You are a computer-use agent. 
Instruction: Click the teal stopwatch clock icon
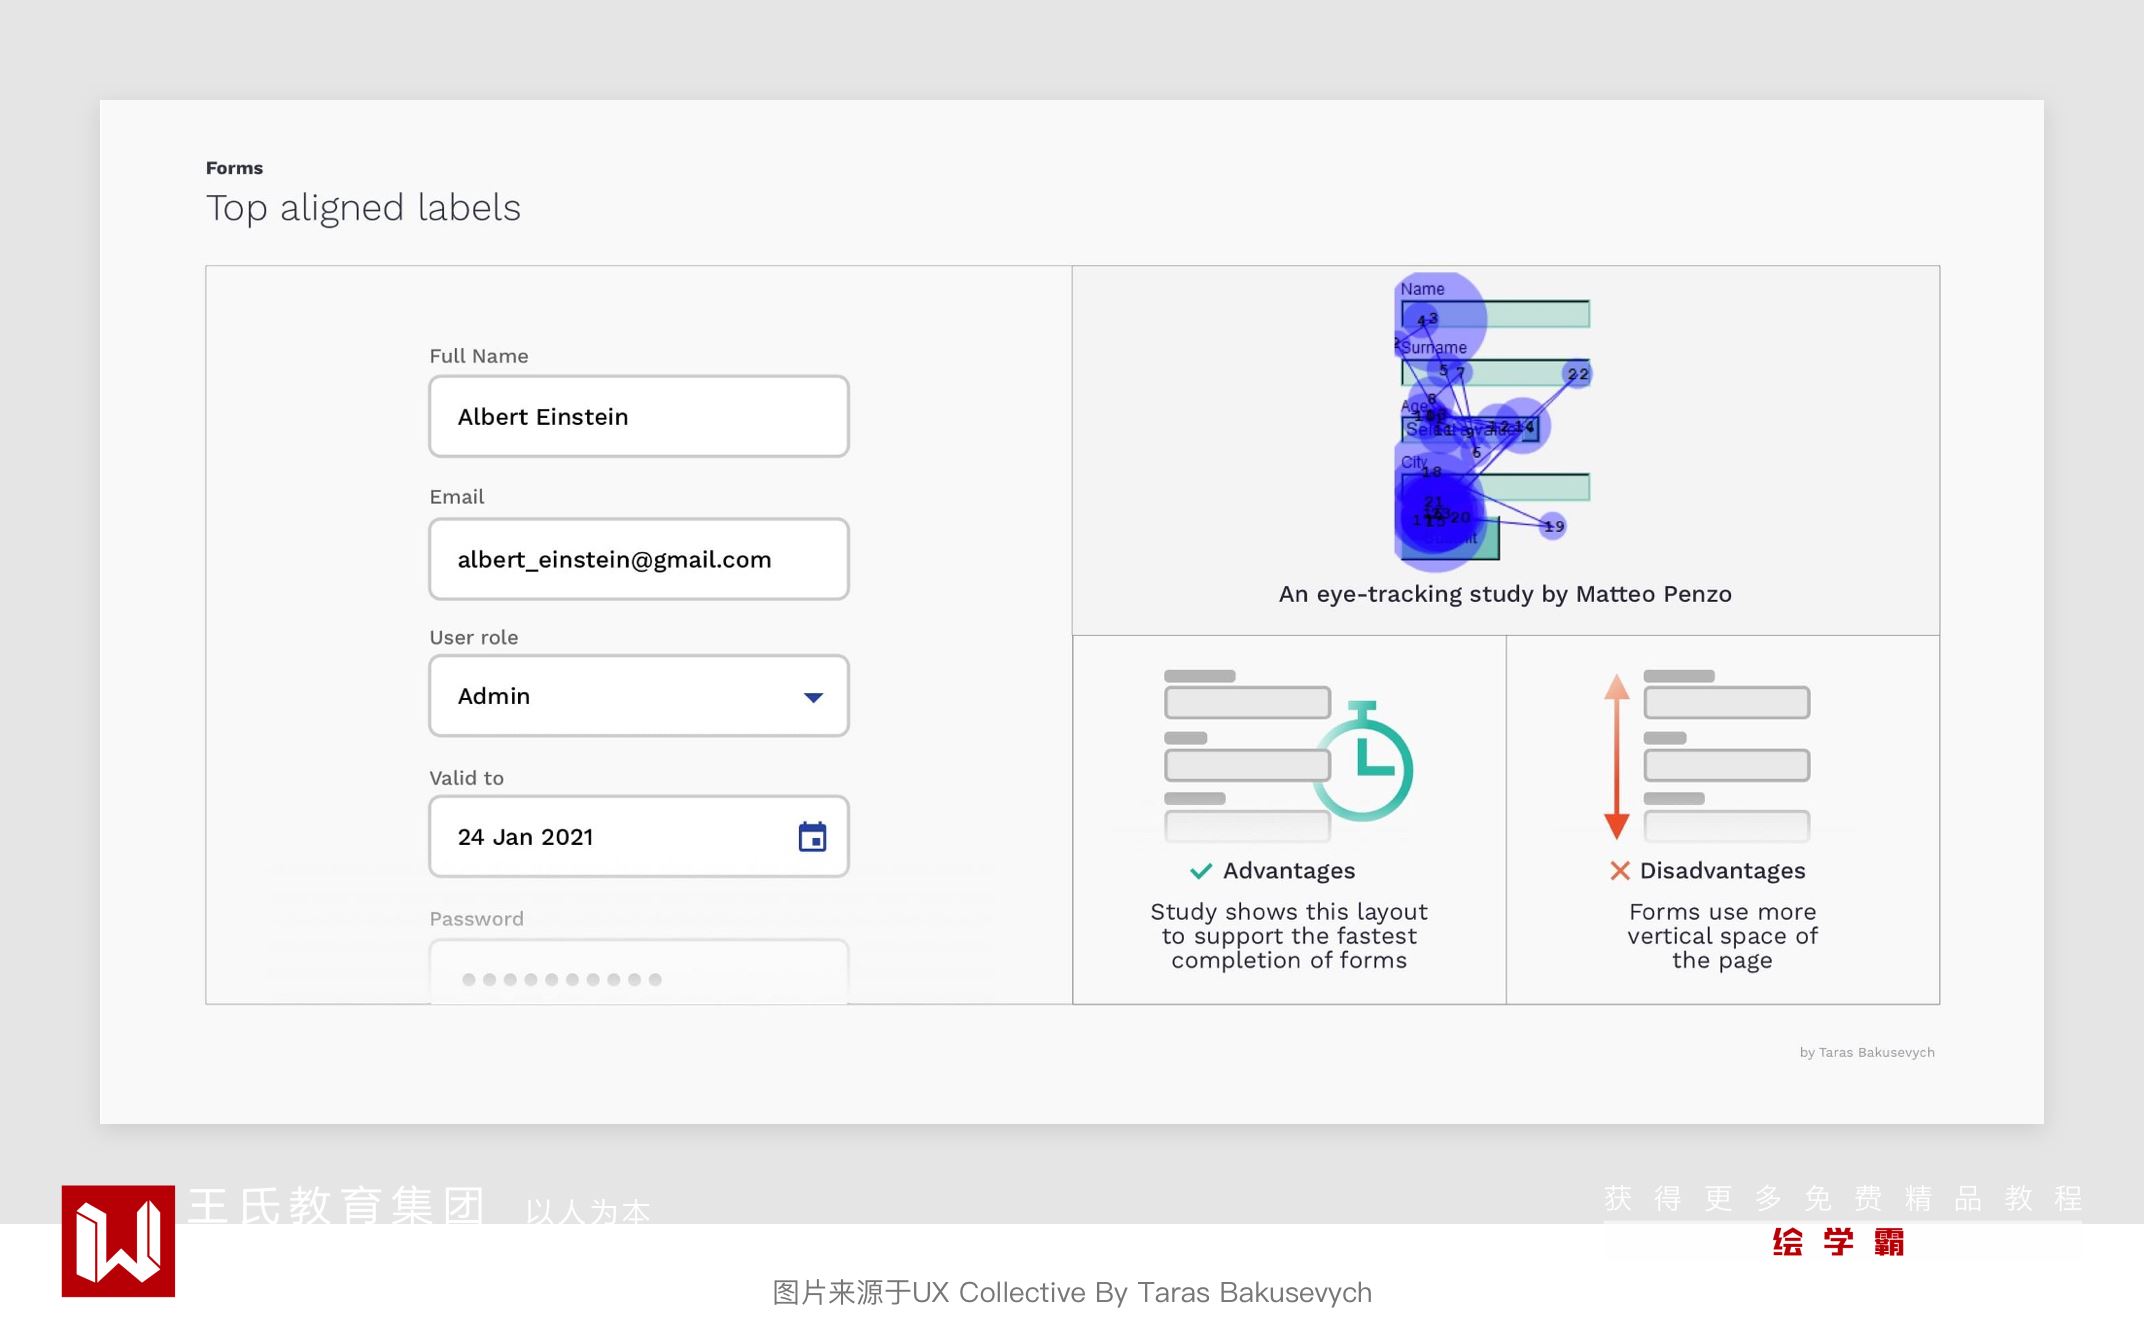tap(1363, 765)
